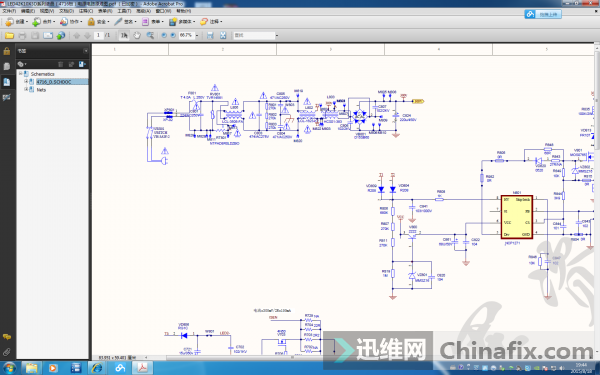The height and width of the screenshot is (375, 600).
Task: Expand the 4716_0.SCHDOC bookmark node
Action: point(26,82)
